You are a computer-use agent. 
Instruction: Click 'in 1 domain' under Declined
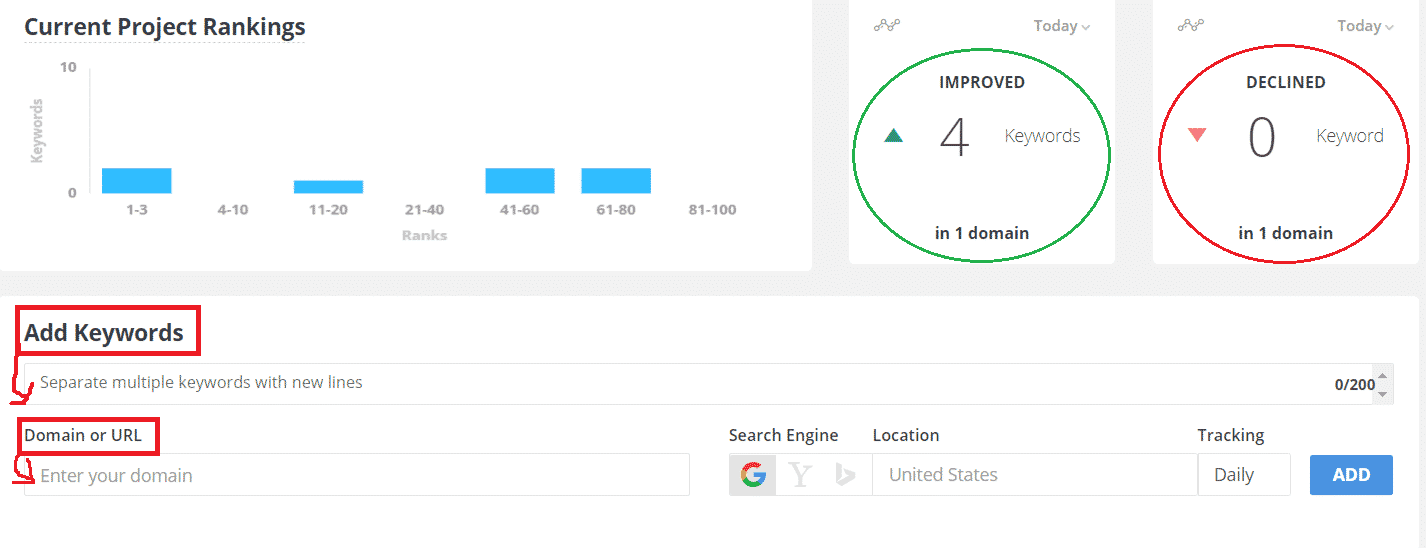(1286, 233)
